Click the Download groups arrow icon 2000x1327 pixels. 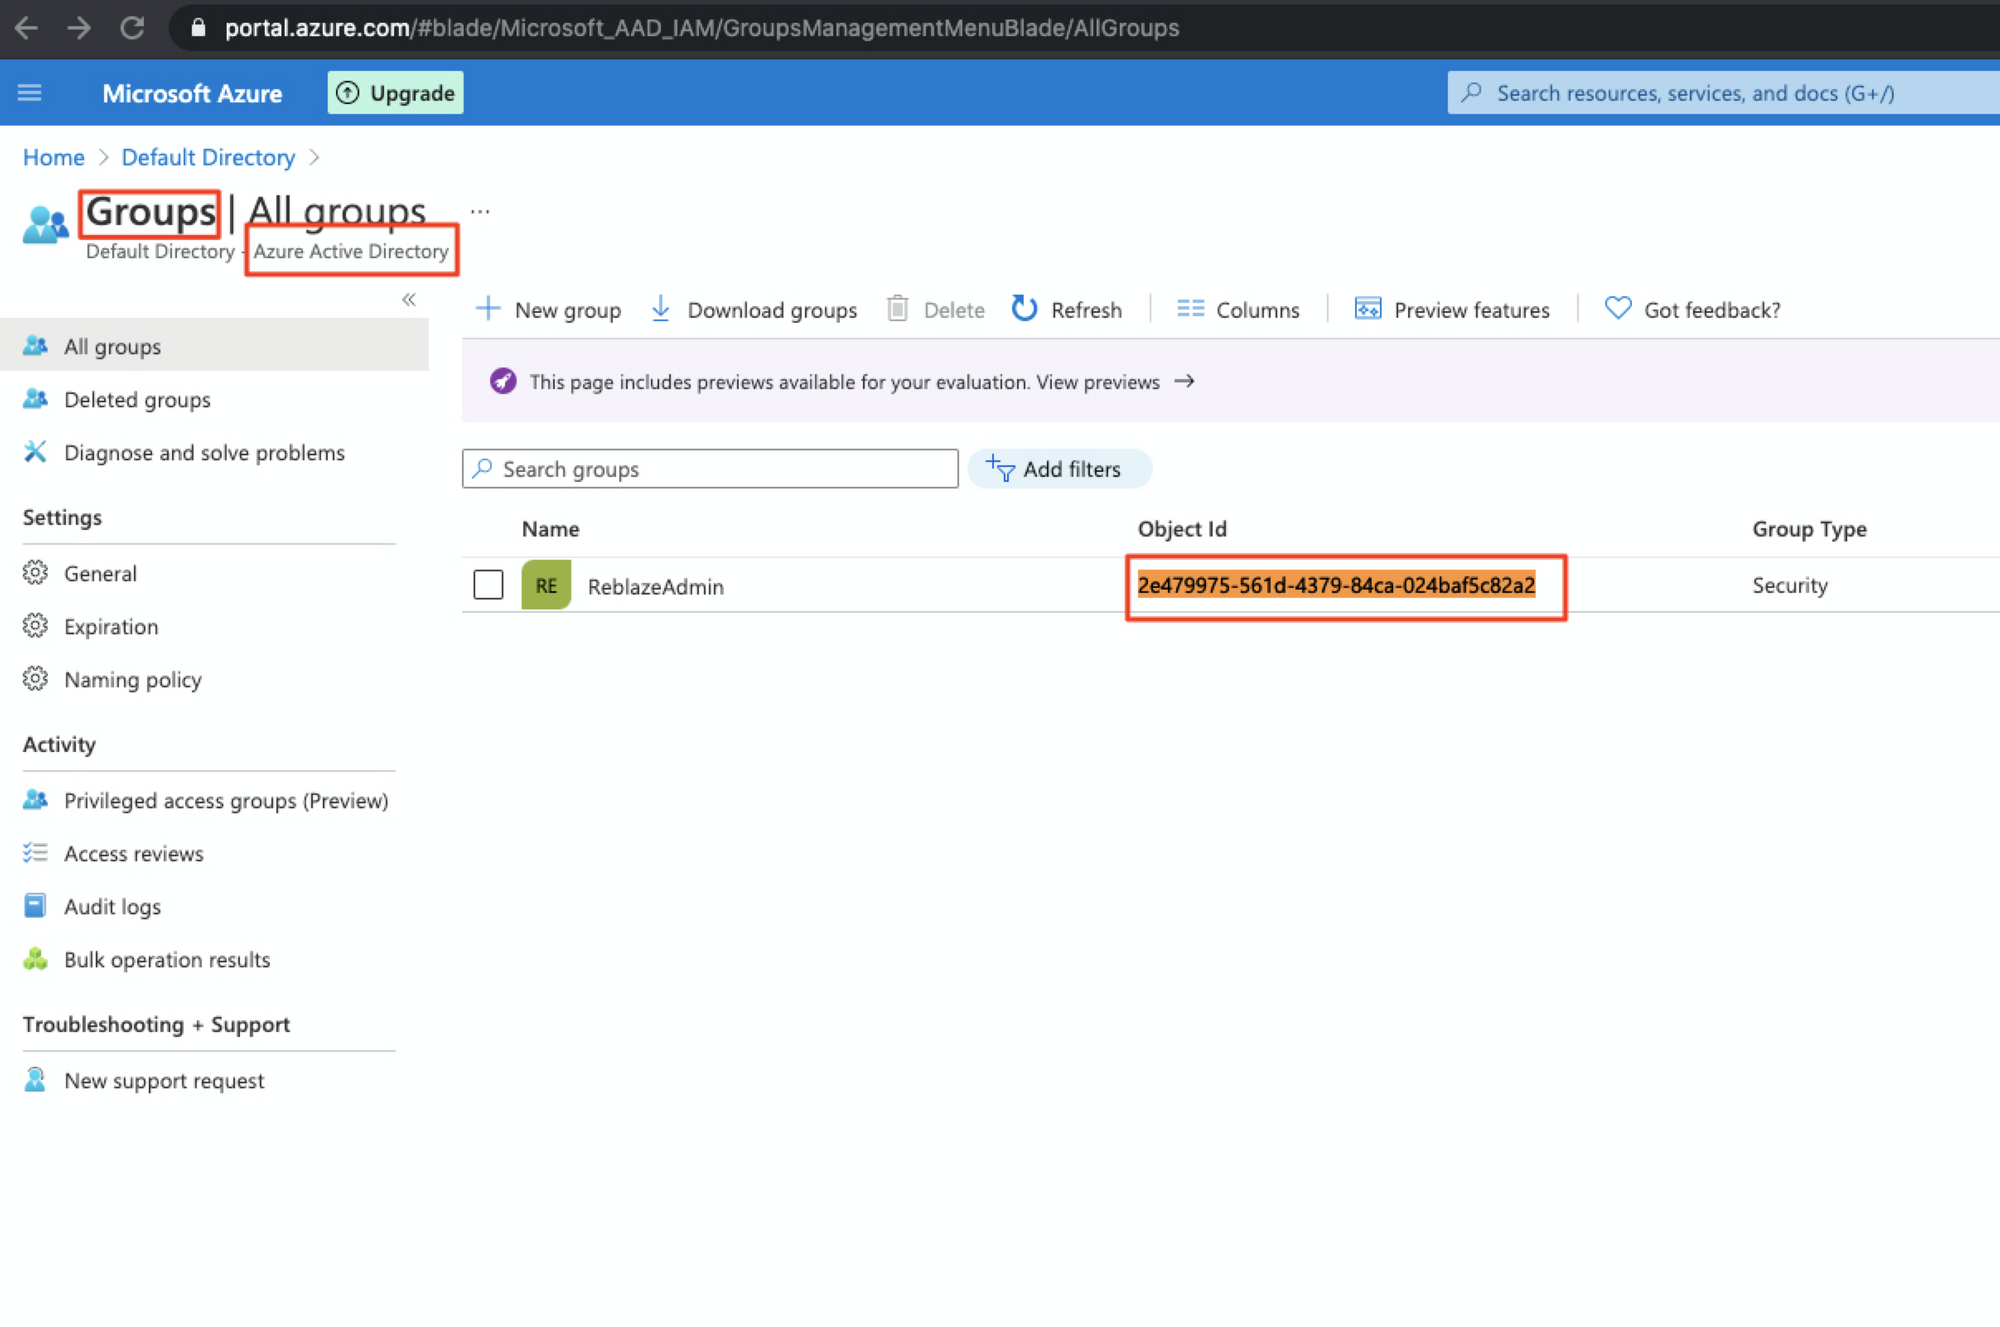660,309
